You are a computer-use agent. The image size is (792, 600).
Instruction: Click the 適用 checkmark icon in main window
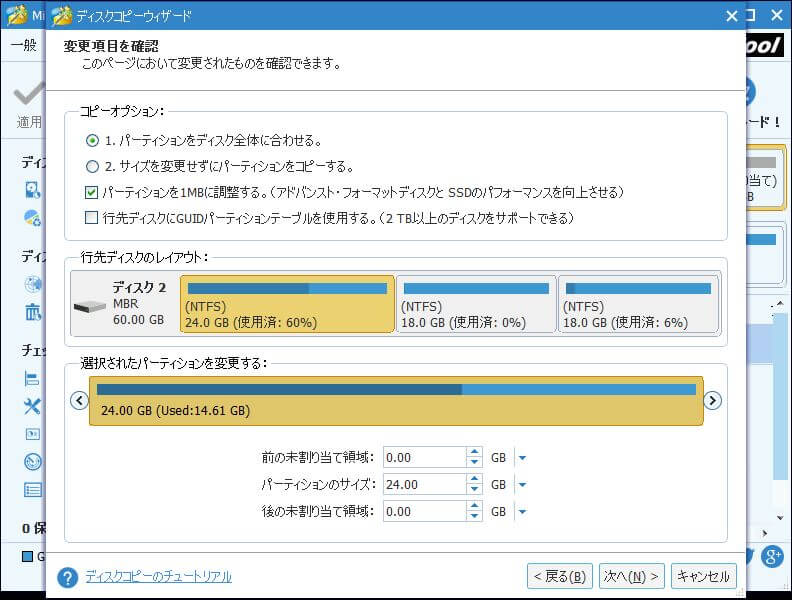(x=29, y=94)
